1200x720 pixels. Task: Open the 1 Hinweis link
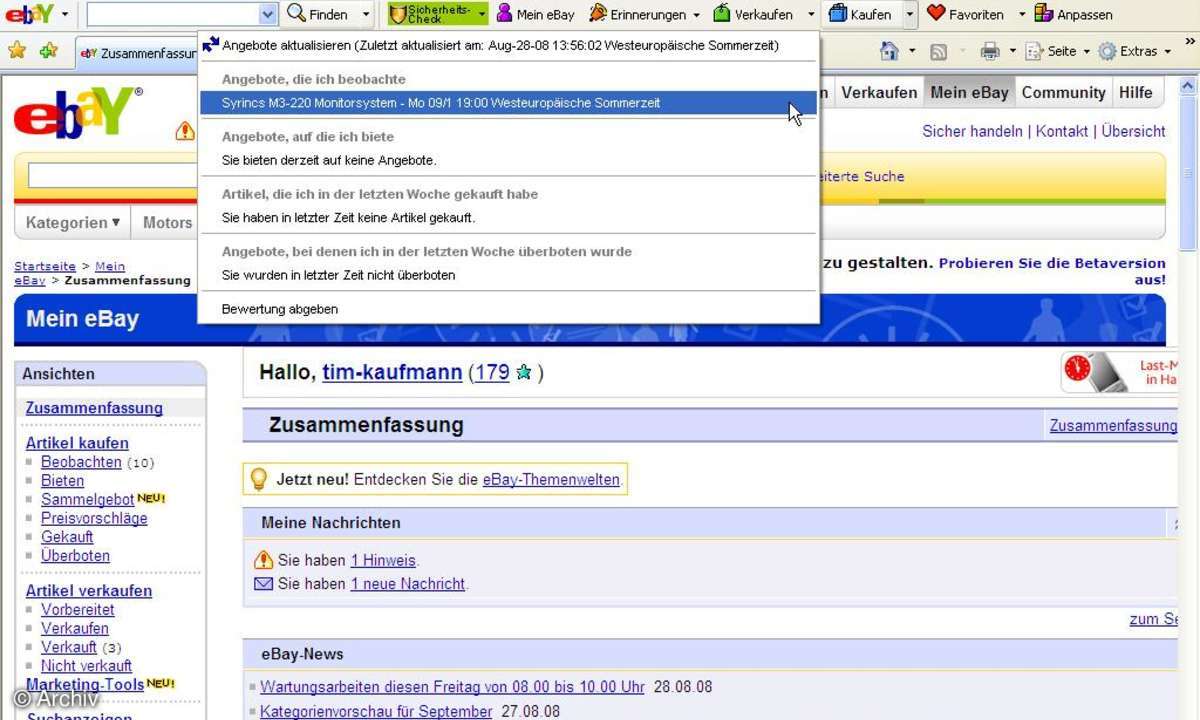click(x=383, y=560)
